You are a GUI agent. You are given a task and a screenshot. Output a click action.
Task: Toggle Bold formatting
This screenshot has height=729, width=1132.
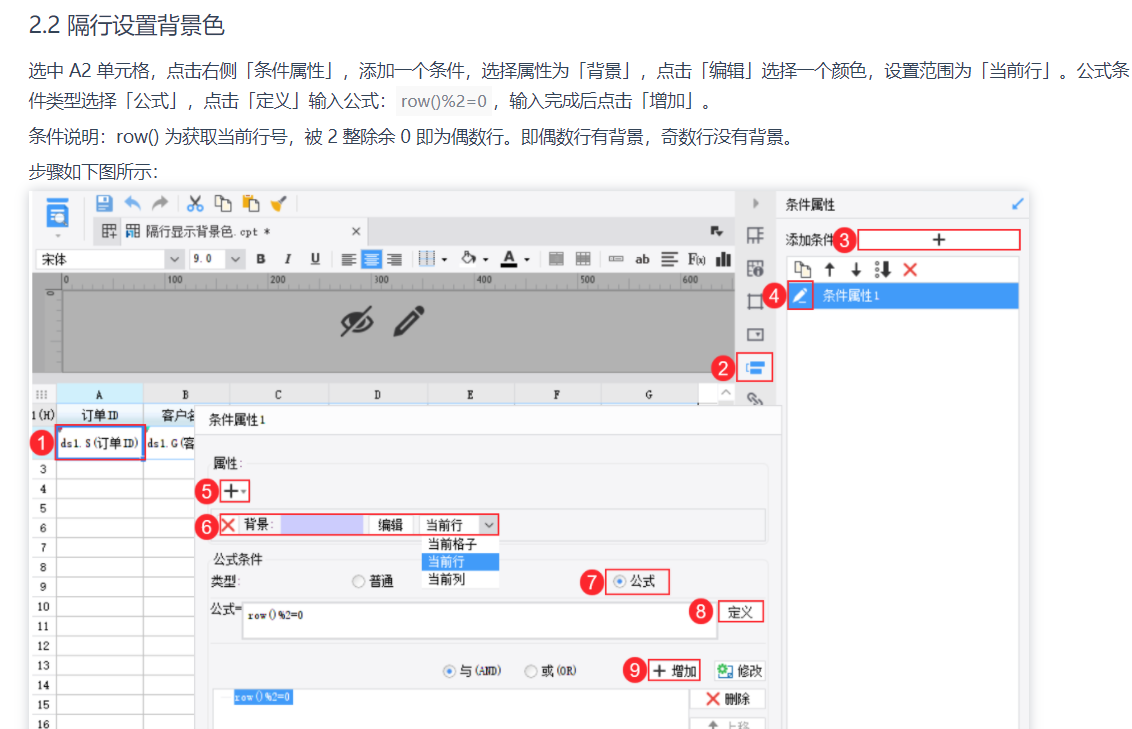coord(261,259)
